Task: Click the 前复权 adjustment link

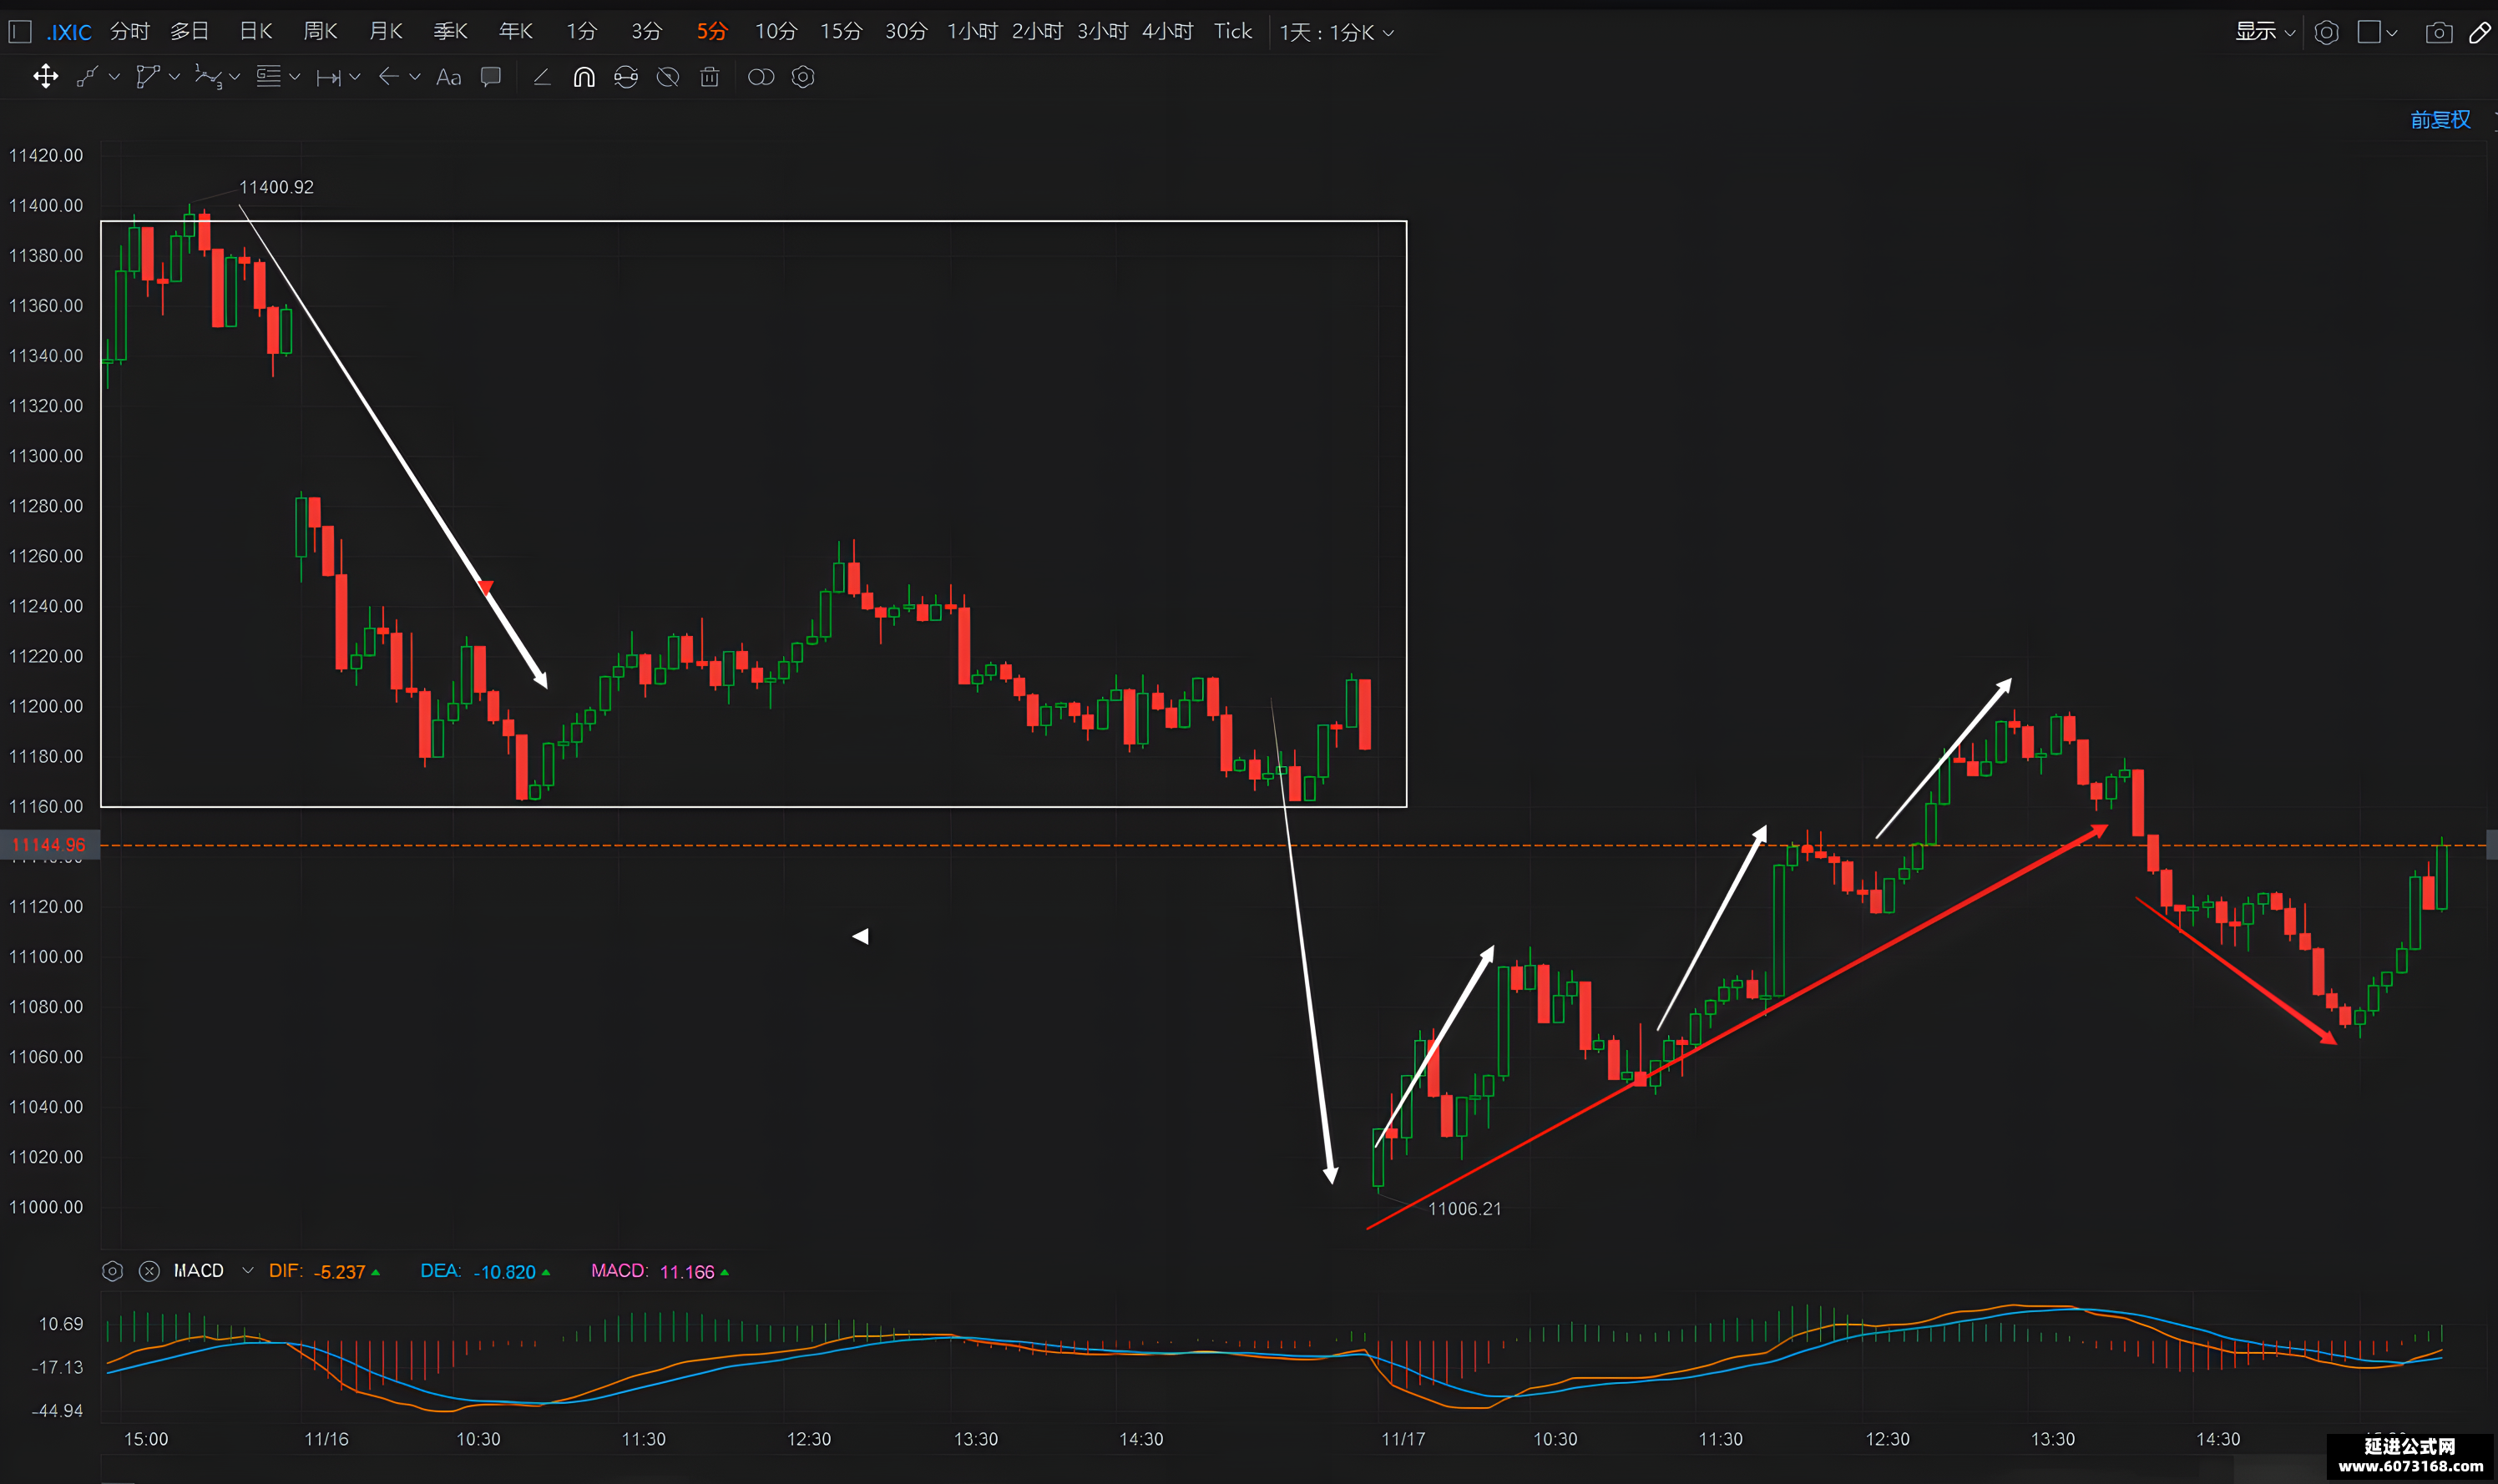Action: pyautogui.click(x=2440, y=120)
